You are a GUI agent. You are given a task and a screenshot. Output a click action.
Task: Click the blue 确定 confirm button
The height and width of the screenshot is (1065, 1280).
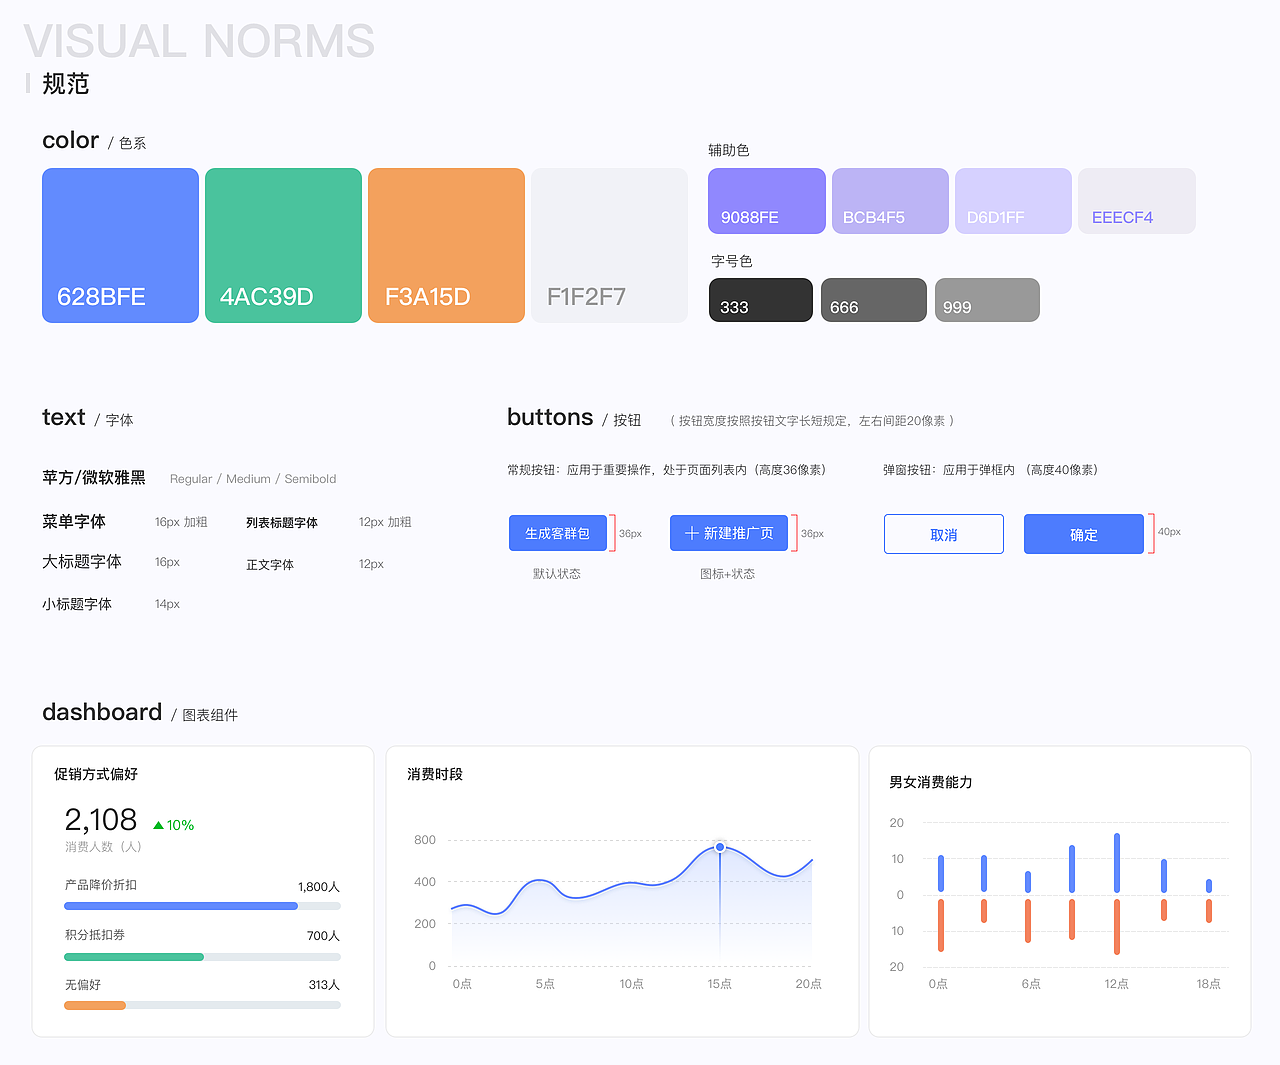coord(1083,533)
